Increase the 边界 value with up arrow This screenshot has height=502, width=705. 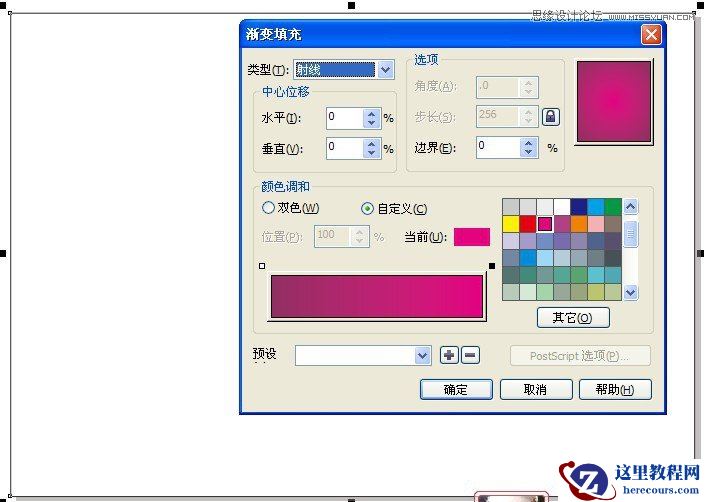point(528,143)
